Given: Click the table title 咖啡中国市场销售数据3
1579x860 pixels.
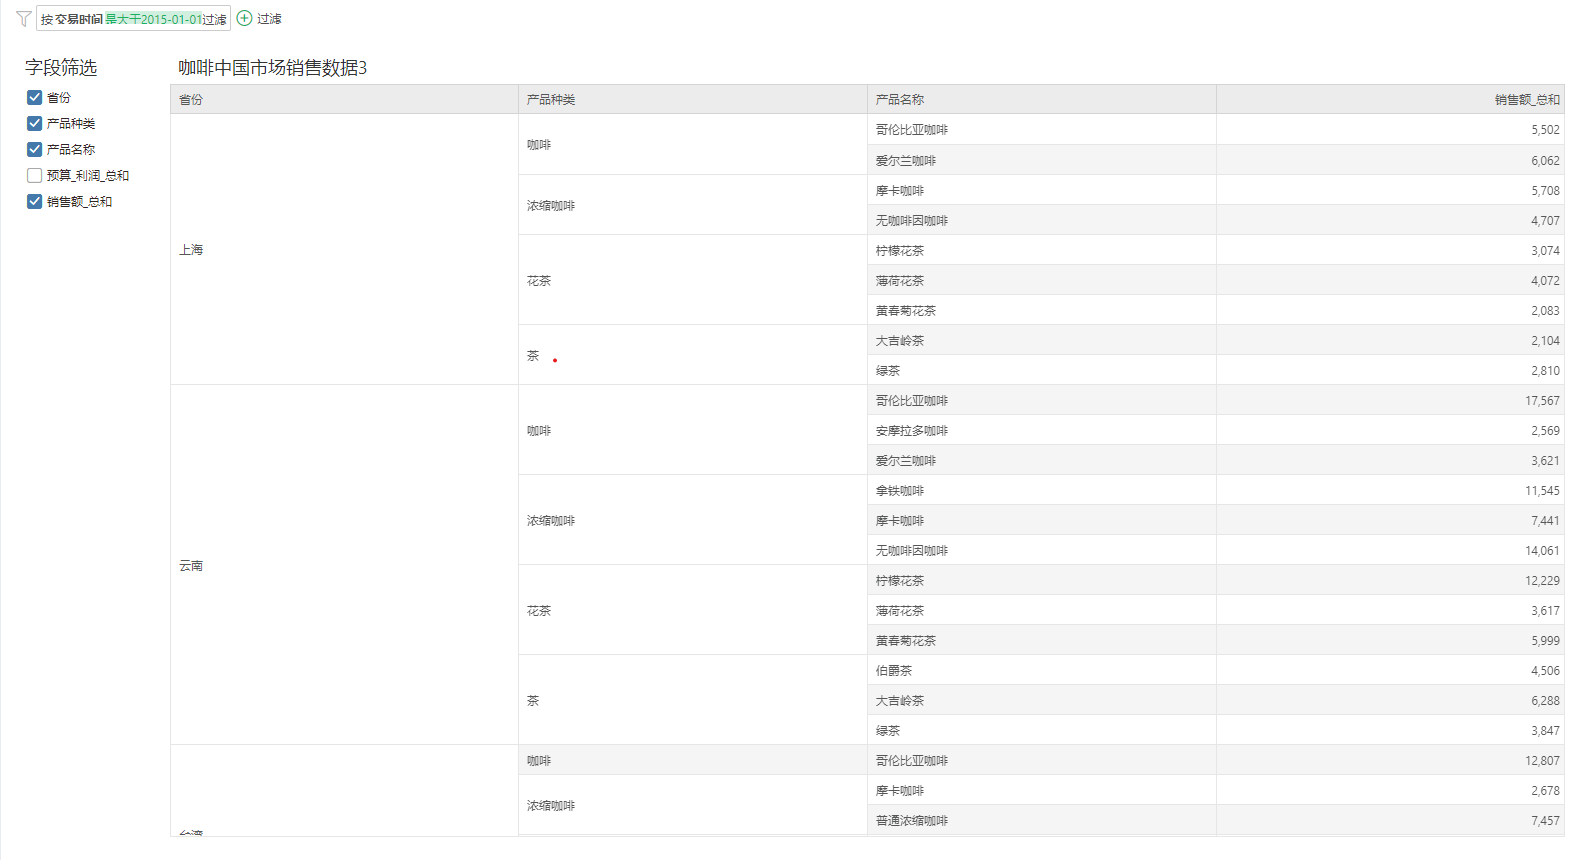Looking at the screenshot, I should [272, 68].
